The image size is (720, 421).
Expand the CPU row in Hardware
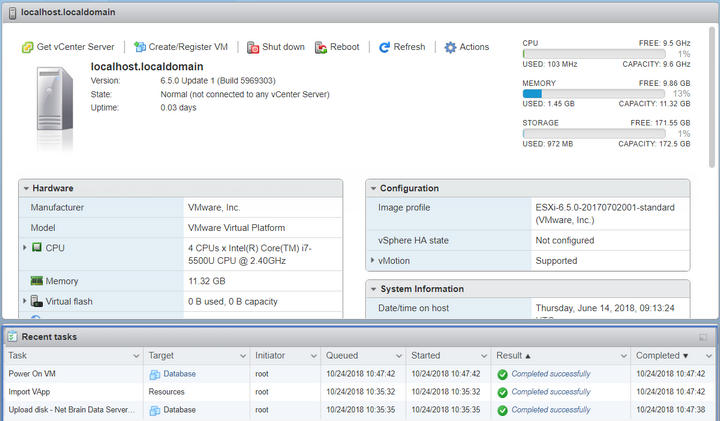click(25, 247)
